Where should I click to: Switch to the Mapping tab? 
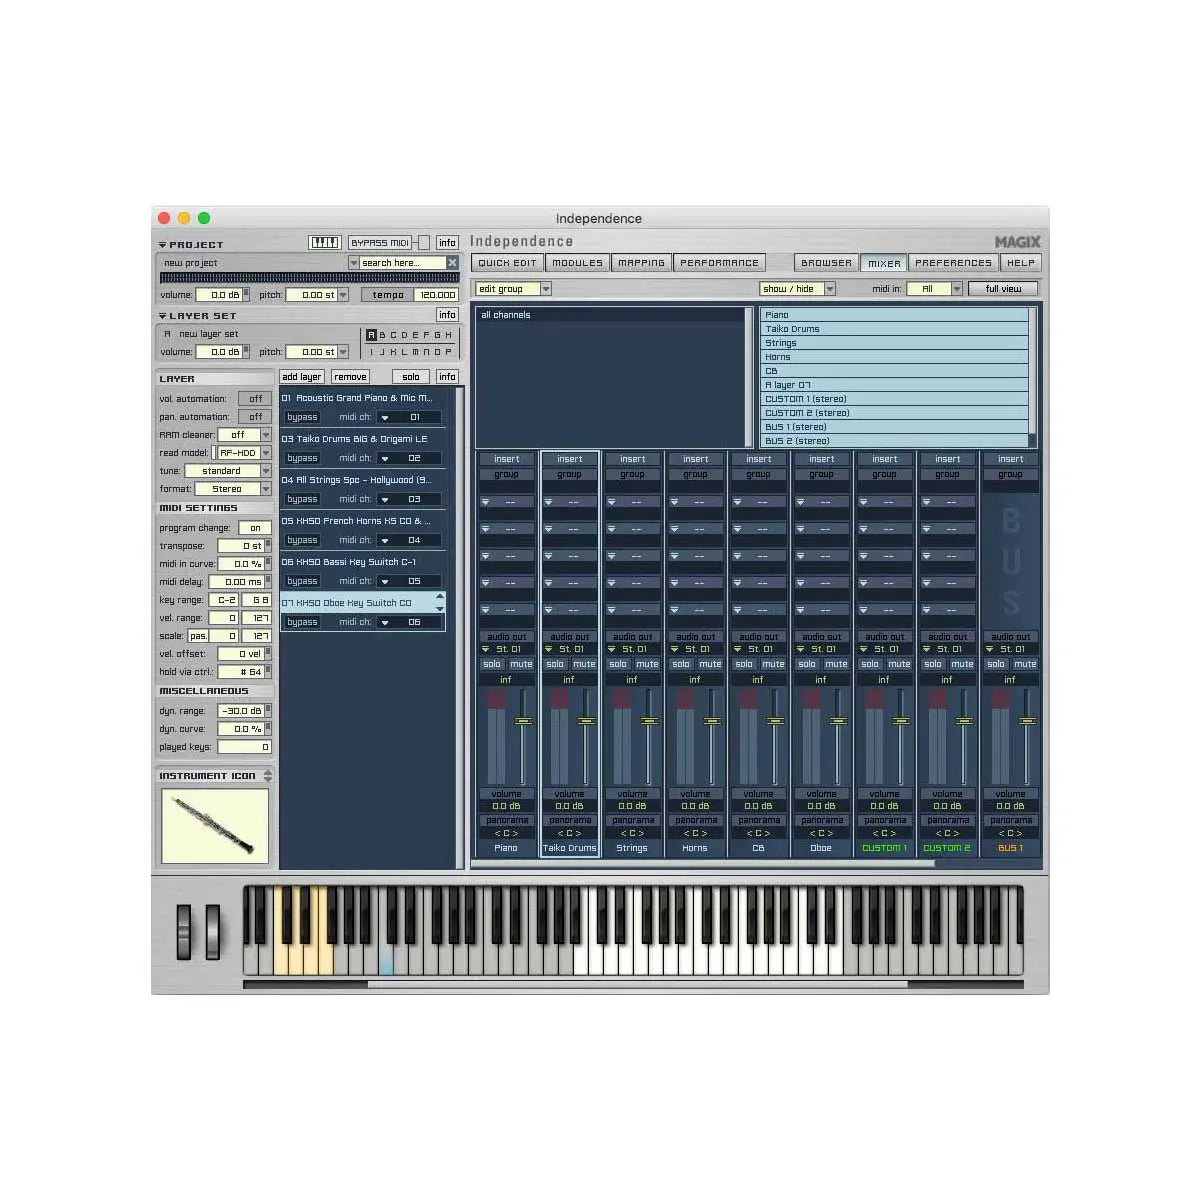pyautogui.click(x=640, y=262)
